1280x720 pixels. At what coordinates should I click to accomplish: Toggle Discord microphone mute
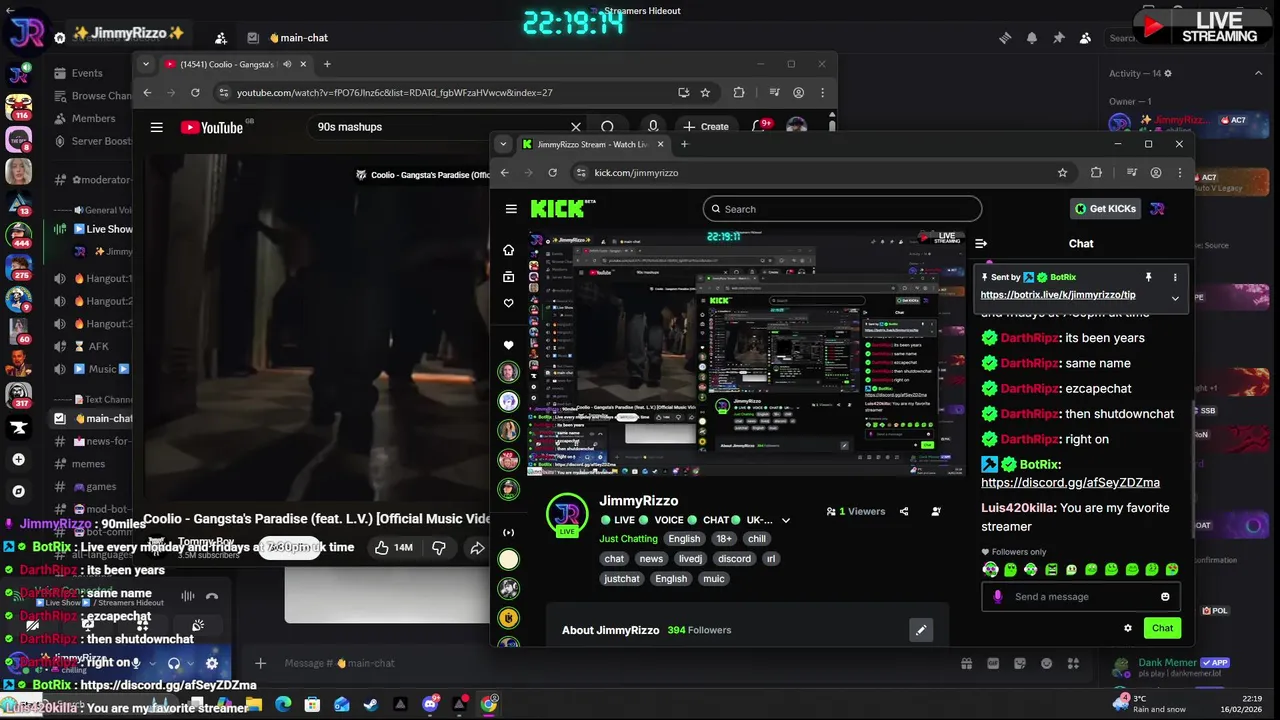click(136, 663)
